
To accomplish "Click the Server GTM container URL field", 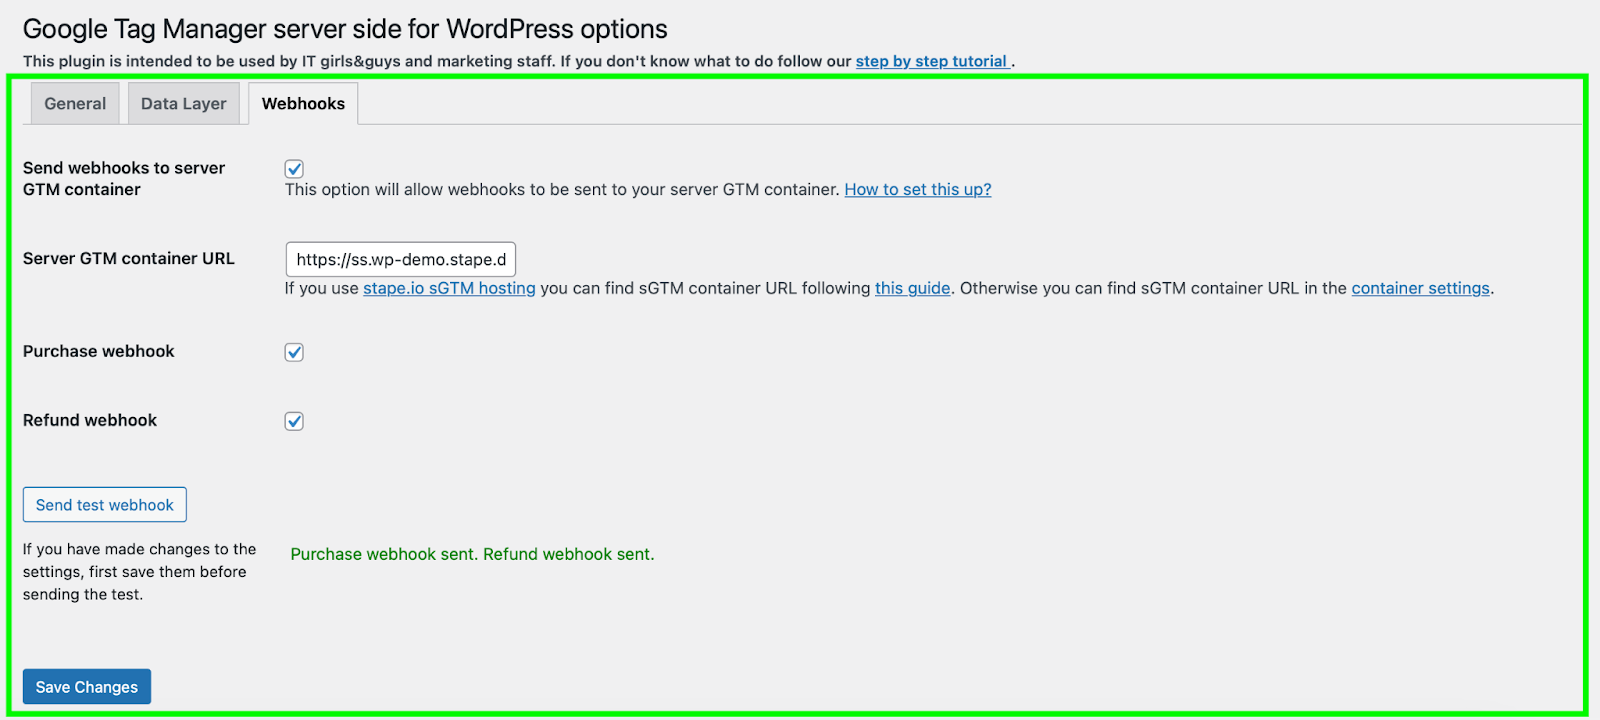I will (x=400, y=260).
